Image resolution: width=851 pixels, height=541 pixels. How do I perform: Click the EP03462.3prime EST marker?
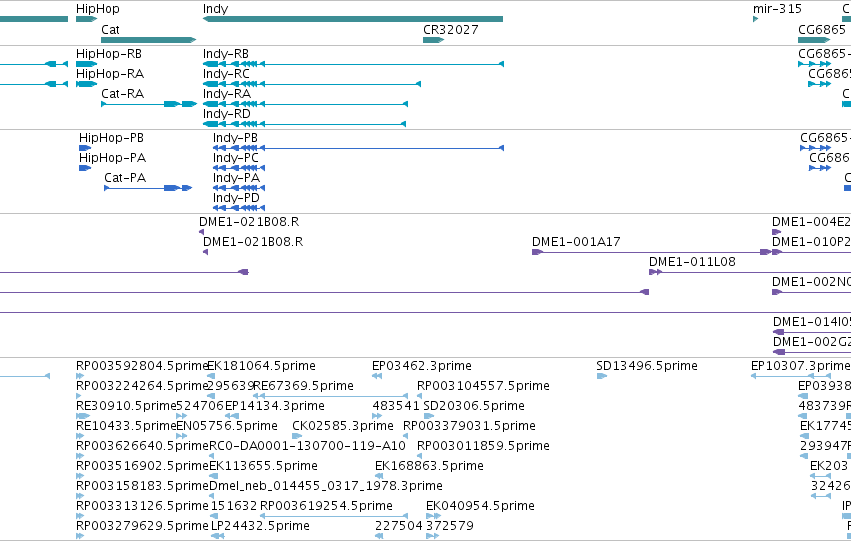coord(377,376)
